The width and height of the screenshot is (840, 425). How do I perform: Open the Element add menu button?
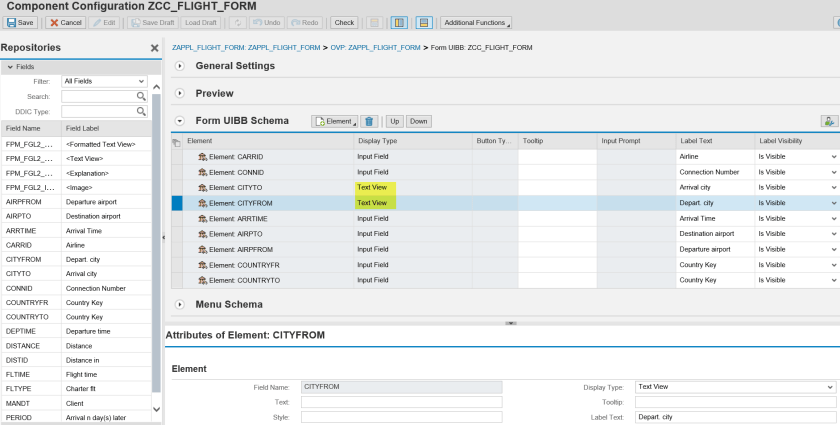click(334, 121)
